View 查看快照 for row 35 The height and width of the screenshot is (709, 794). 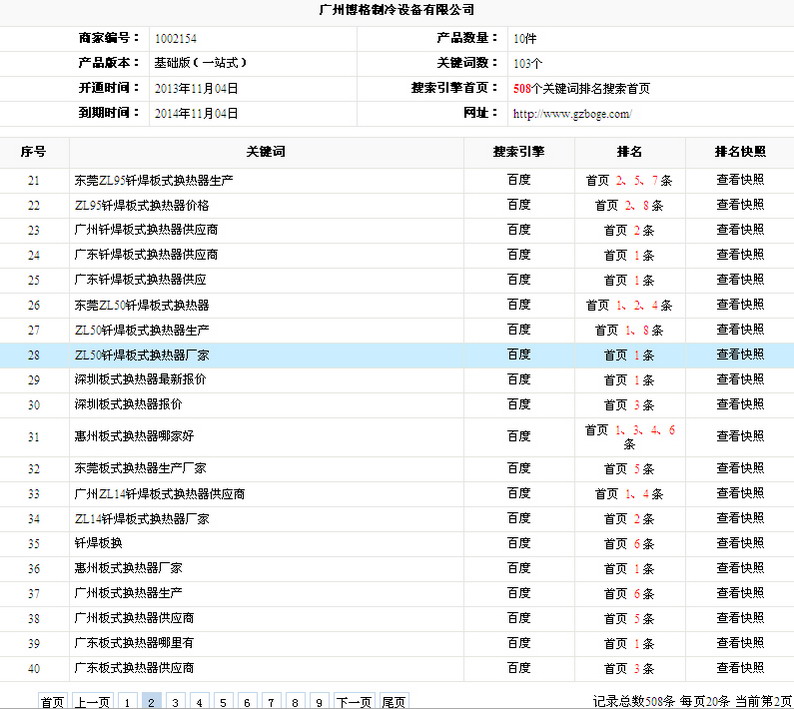[740, 543]
